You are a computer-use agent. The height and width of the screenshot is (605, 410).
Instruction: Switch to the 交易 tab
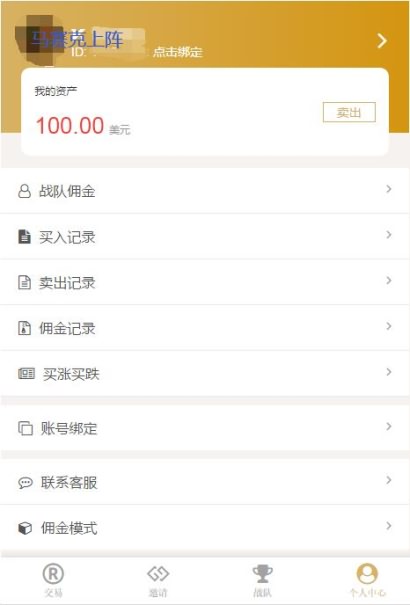coord(53,580)
